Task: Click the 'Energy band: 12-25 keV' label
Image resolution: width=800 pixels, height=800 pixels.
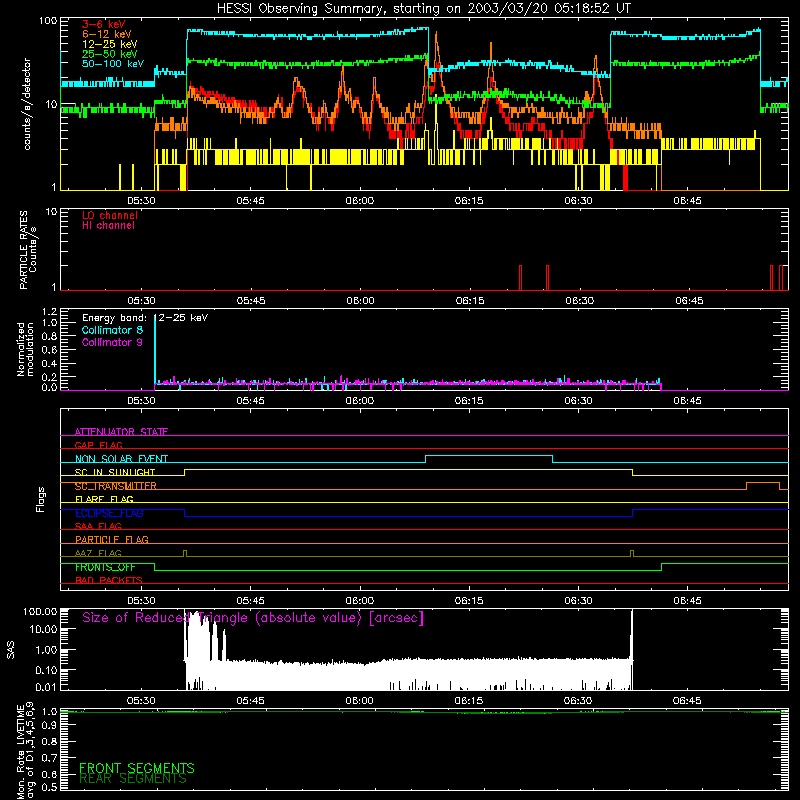Action: pyautogui.click(x=145, y=318)
